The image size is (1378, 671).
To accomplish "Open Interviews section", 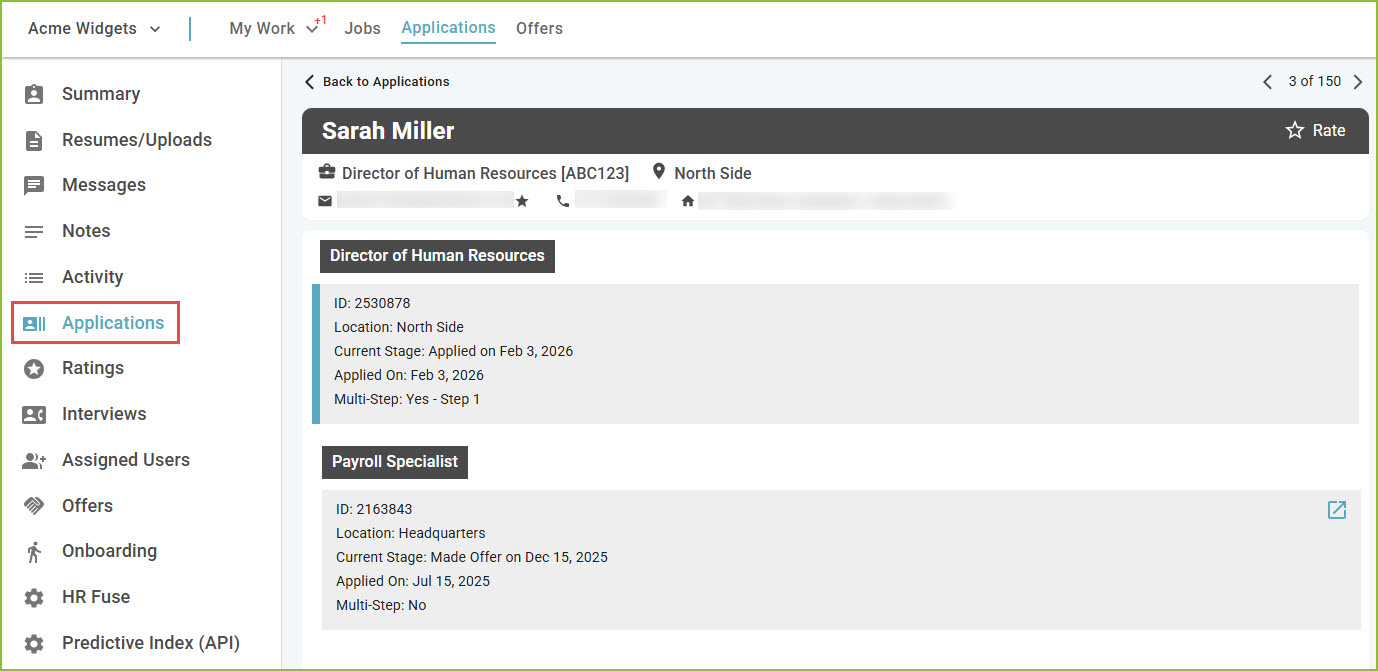I will click(x=104, y=414).
